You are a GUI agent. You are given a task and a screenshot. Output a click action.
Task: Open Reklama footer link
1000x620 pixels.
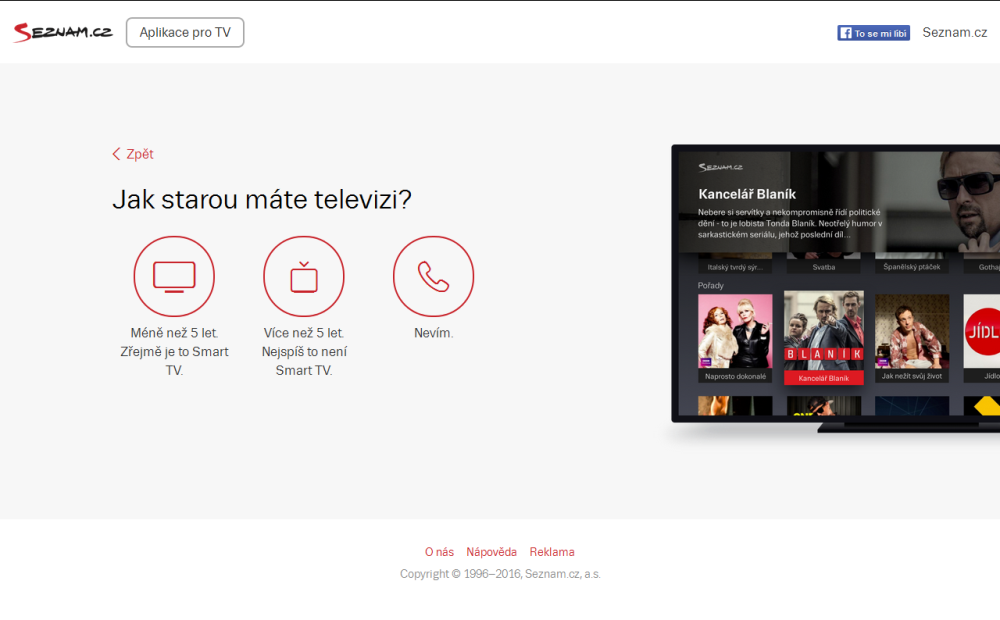[x=552, y=552]
